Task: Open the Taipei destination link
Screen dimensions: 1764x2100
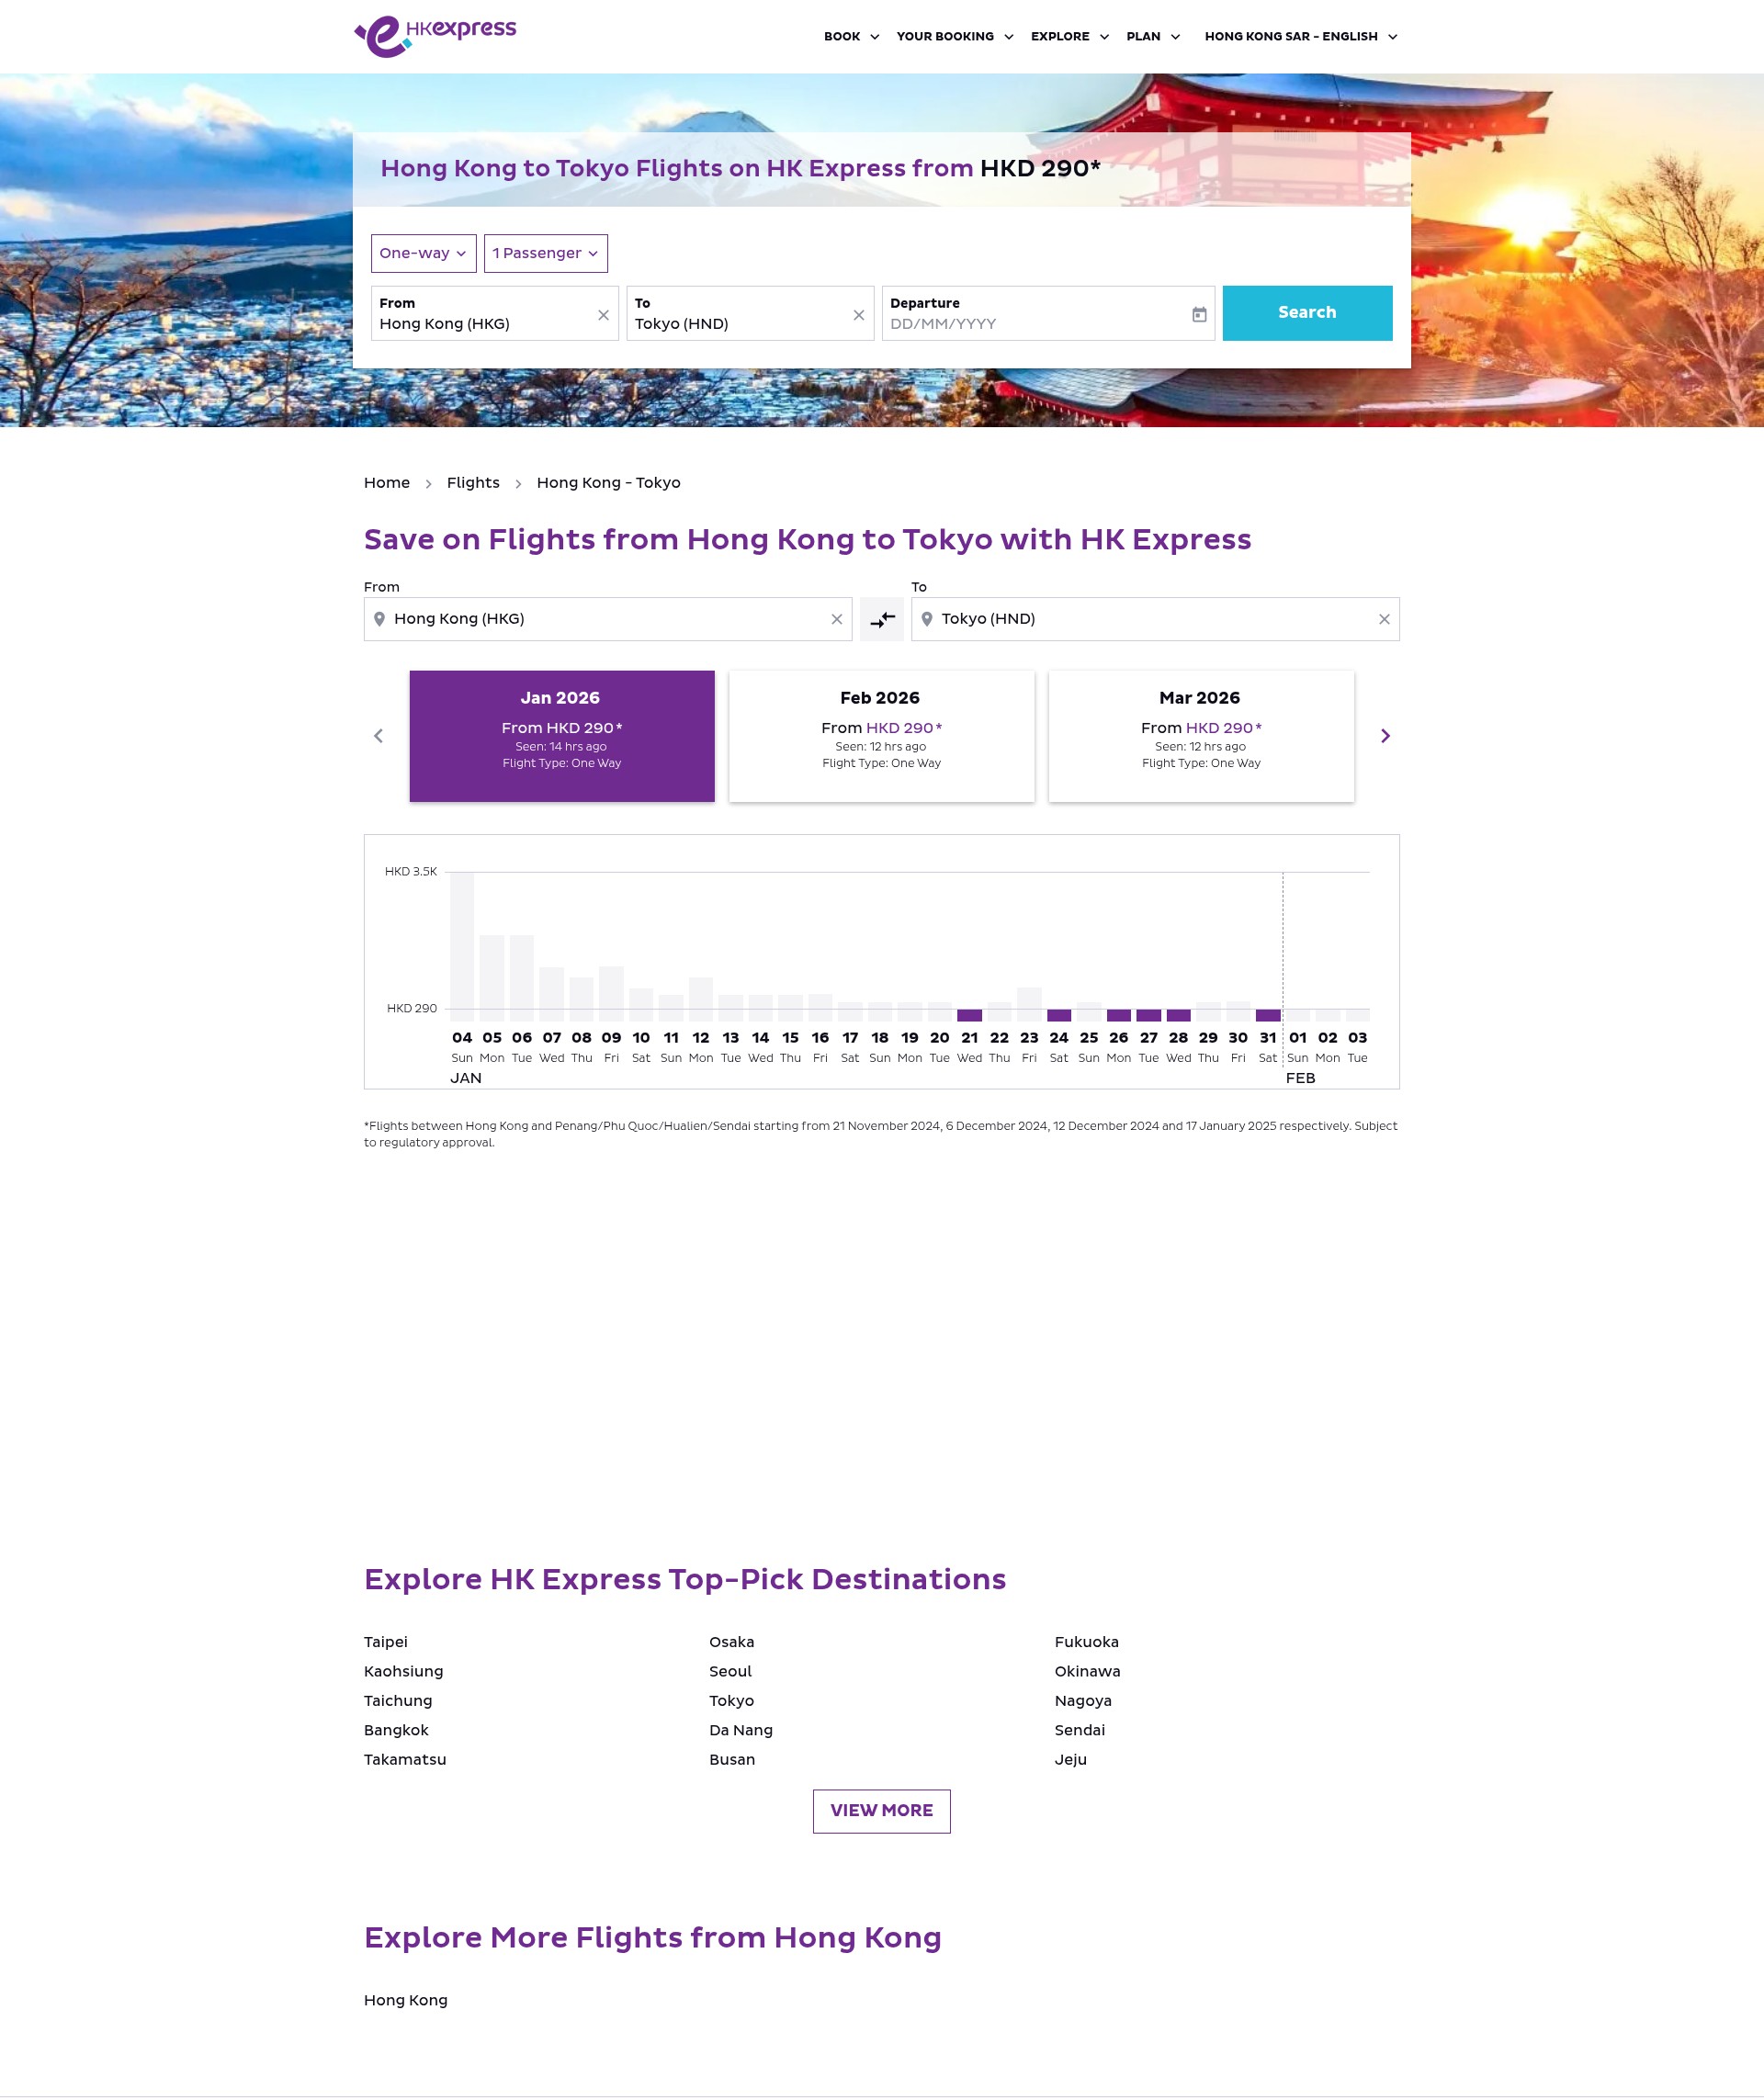Action: [x=386, y=1642]
